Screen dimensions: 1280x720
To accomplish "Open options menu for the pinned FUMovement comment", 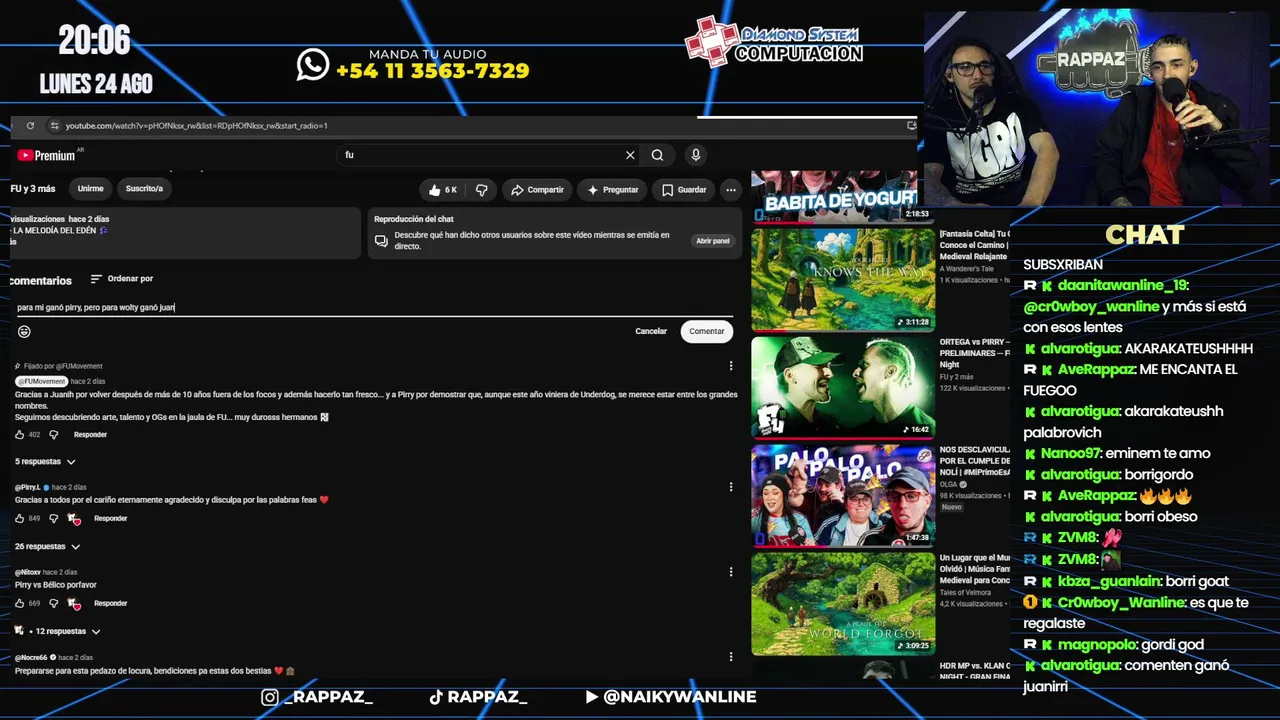I will click(731, 366).
